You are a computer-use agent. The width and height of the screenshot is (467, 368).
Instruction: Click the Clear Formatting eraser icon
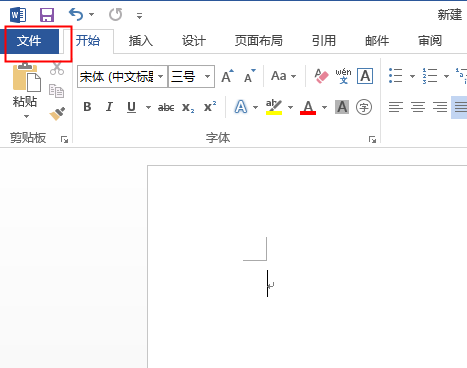[x=321, y=76]
